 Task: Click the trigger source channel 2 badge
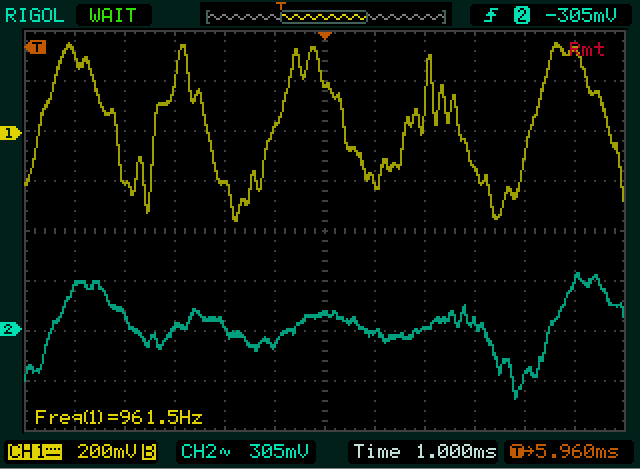[522, 15]
